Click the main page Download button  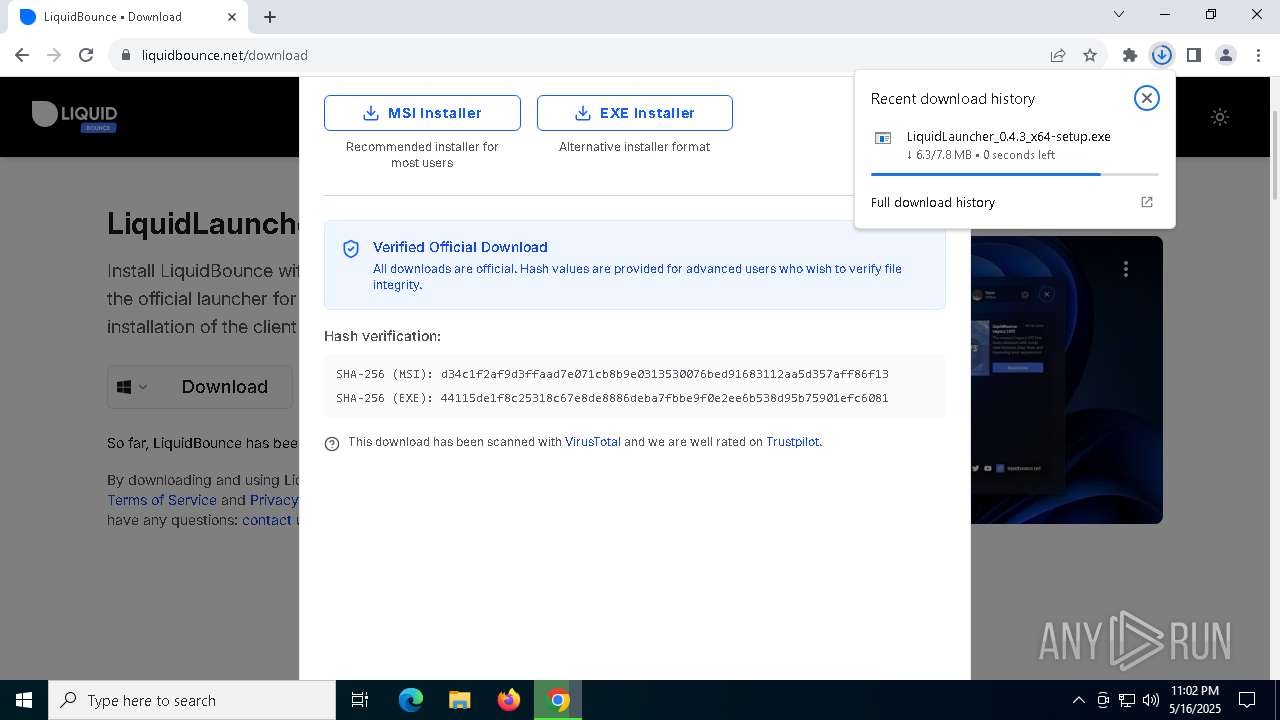click(x=225, y=387)
